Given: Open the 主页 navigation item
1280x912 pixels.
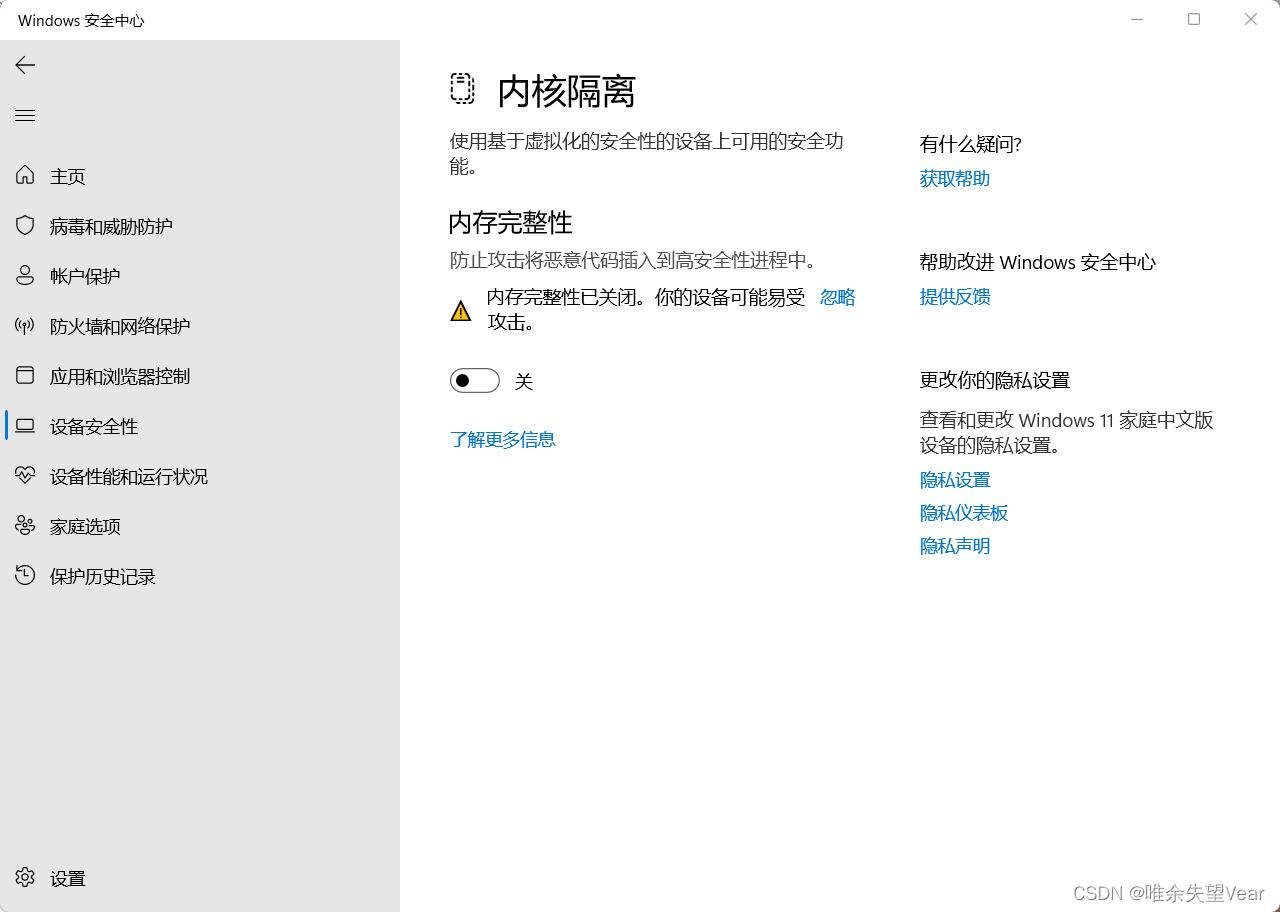Looking at the screenshot, I should (200, 176).
